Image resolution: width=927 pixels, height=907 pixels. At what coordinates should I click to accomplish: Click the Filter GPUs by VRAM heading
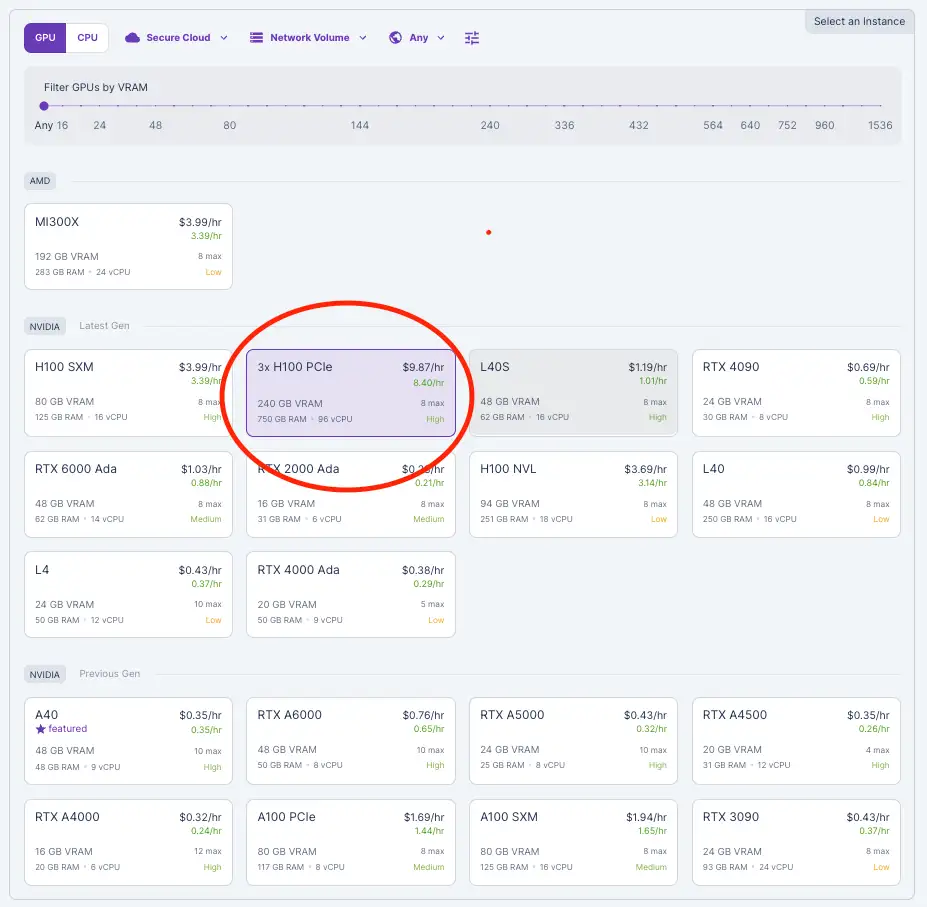coord(96,88)
